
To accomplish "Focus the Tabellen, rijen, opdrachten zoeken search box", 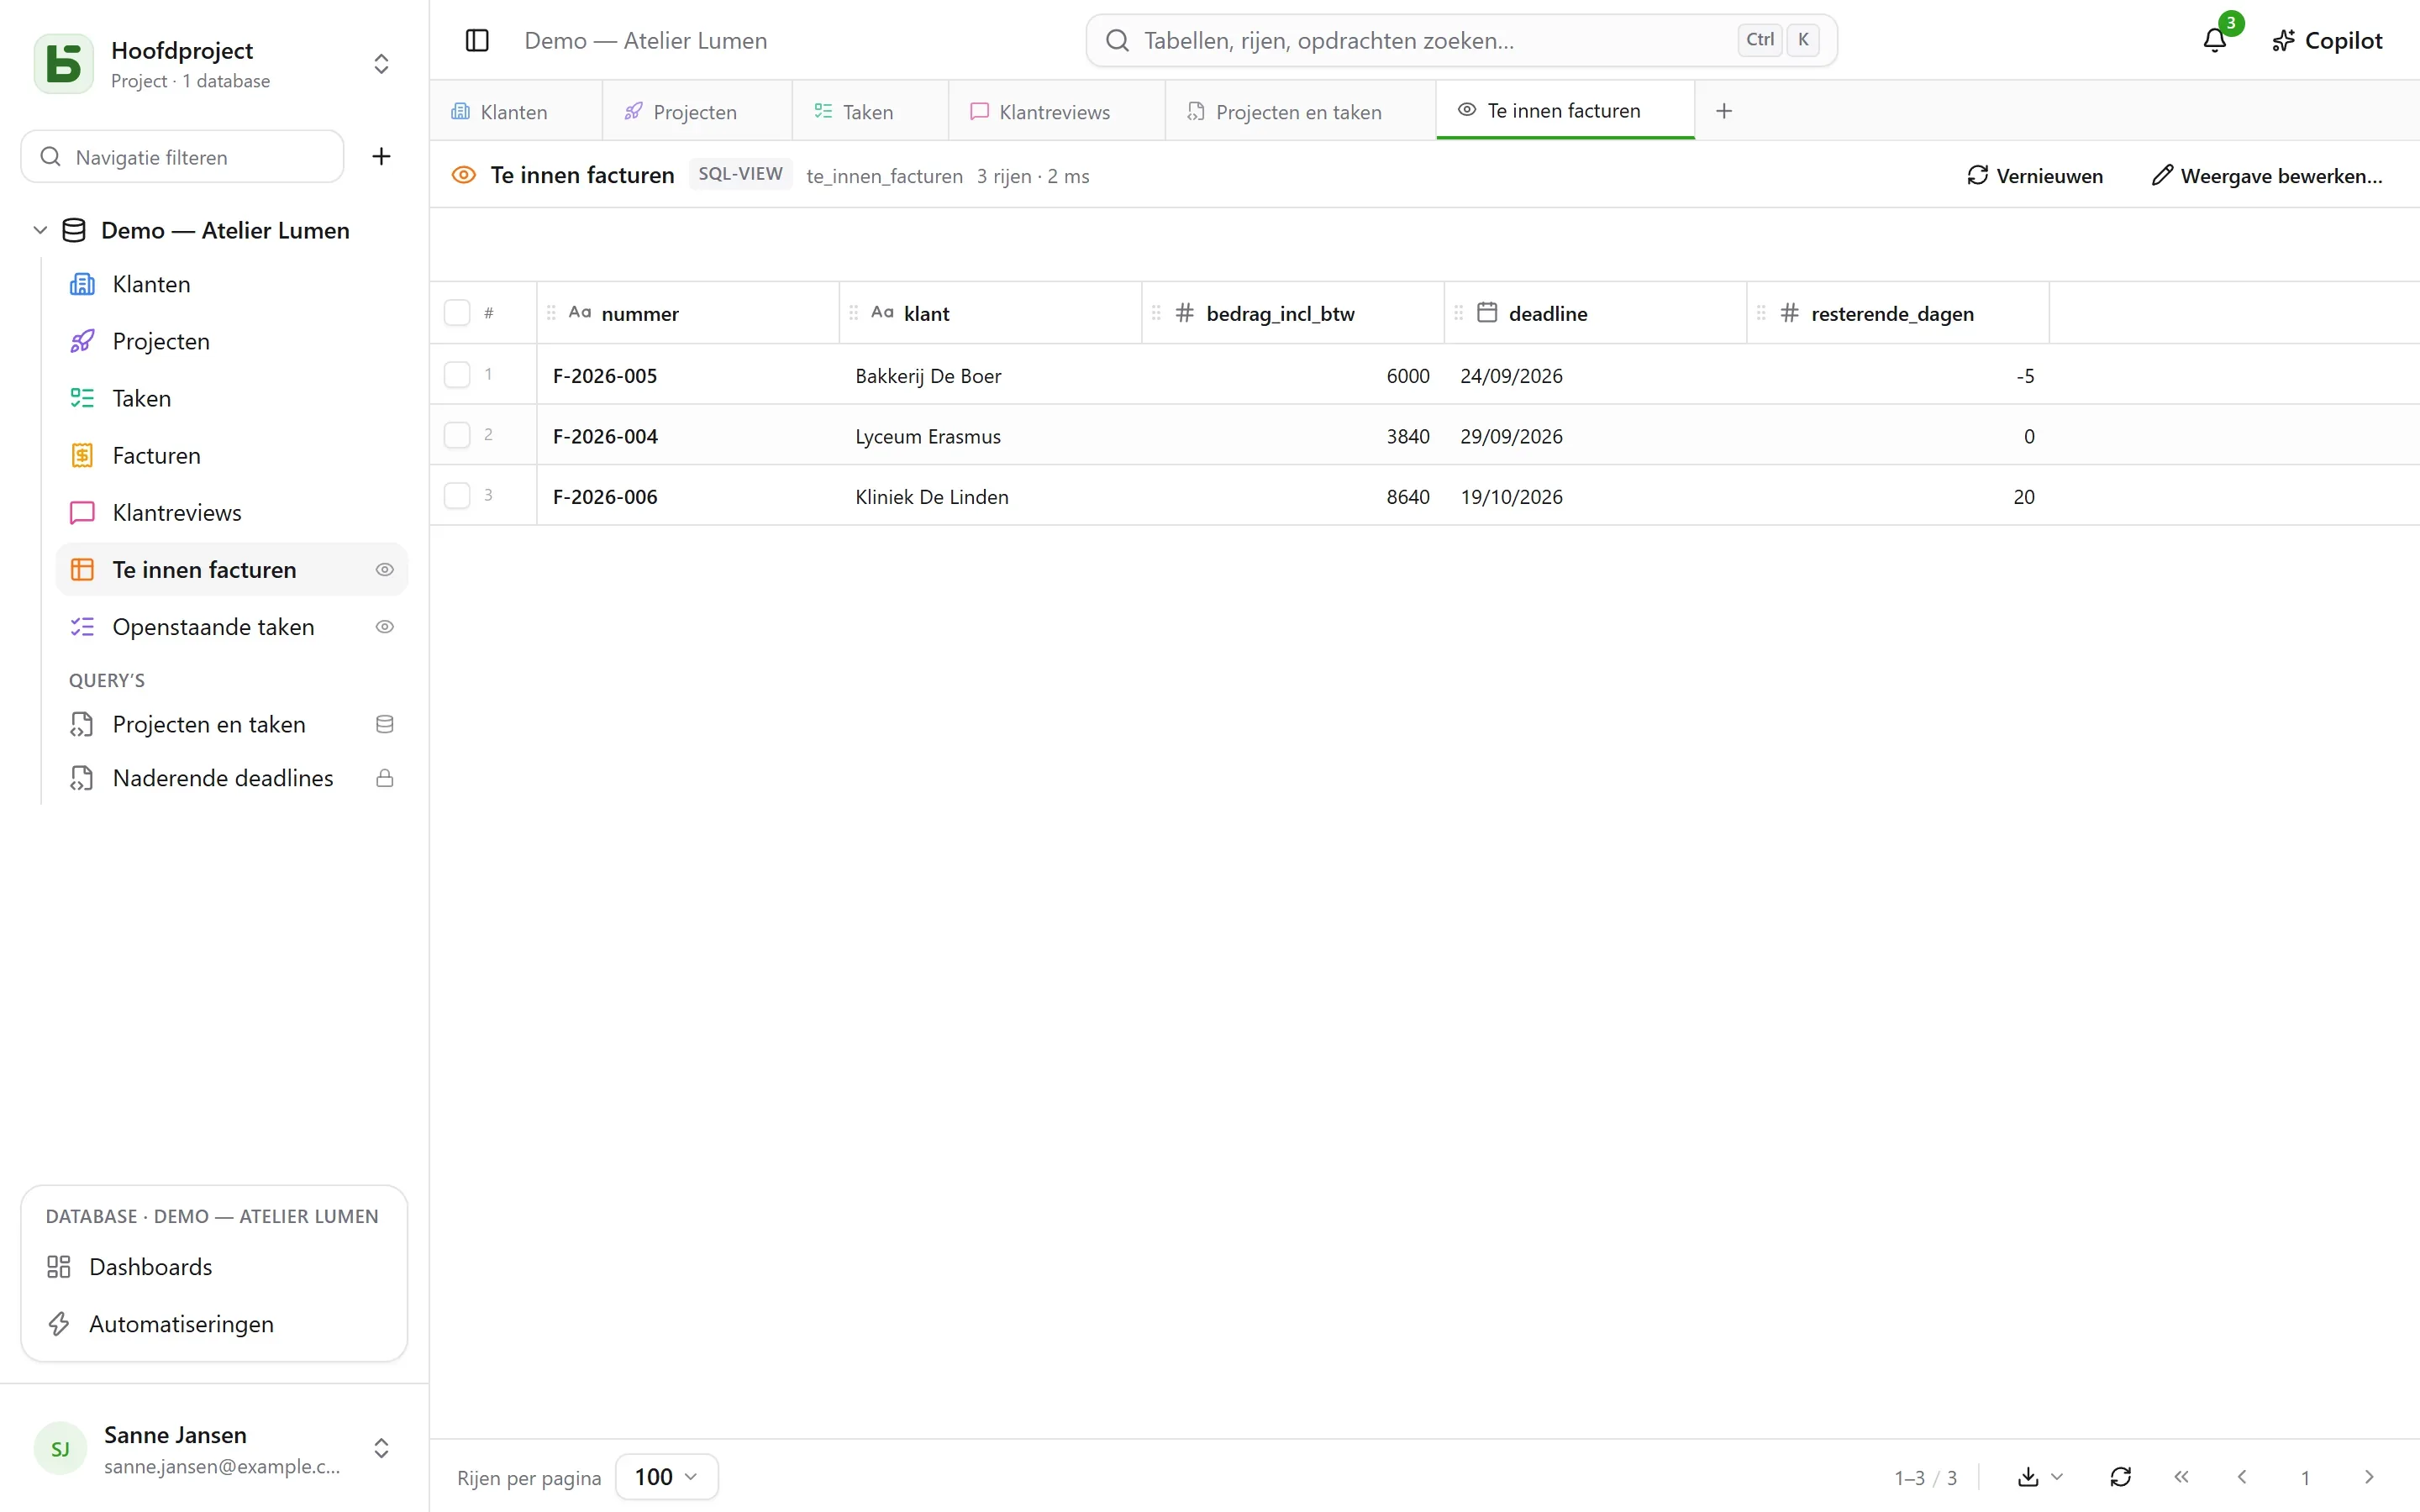I will coord(1461,41).
